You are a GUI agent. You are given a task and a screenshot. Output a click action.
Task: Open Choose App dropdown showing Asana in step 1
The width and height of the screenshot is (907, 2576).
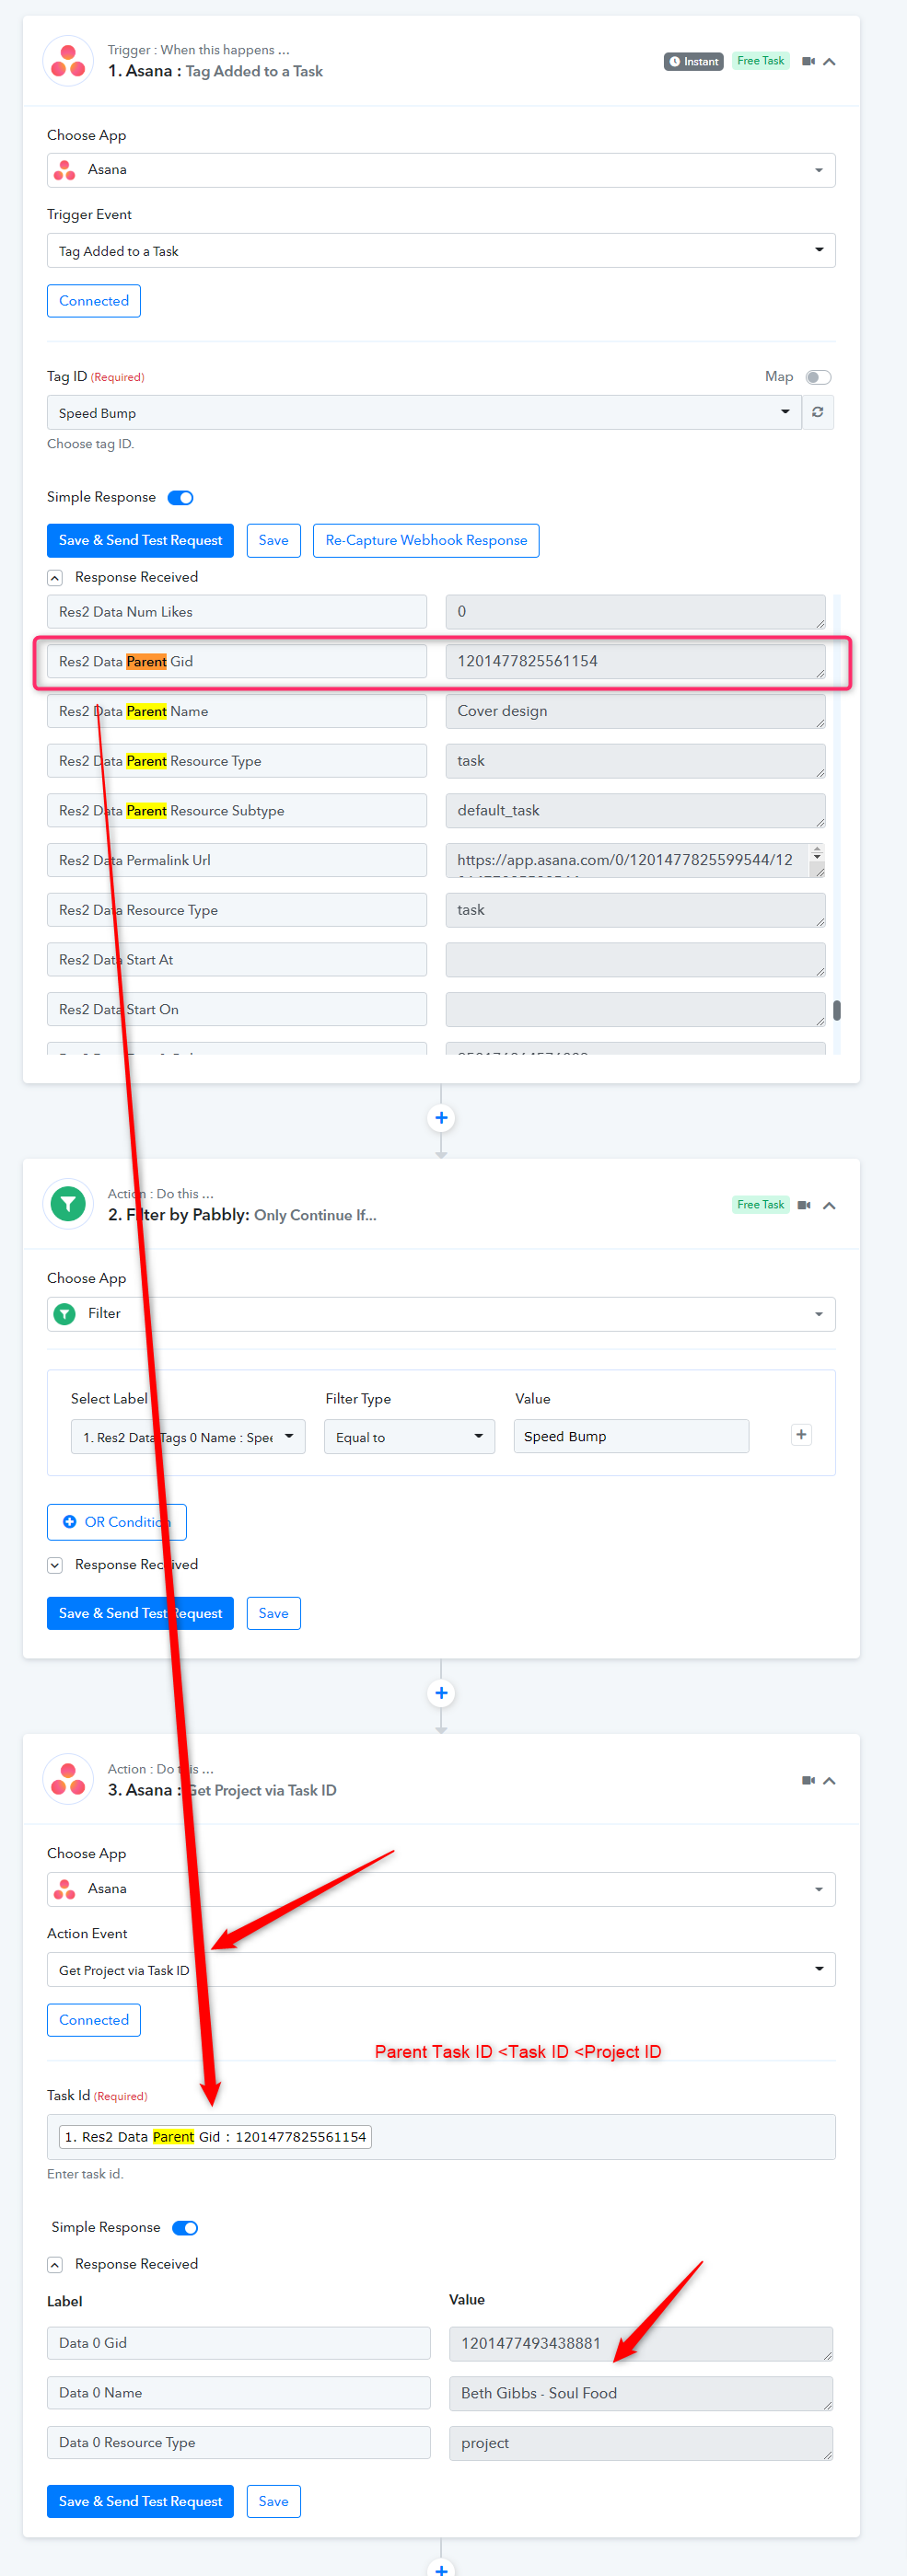pyautogui.click(x=441, y=170)
